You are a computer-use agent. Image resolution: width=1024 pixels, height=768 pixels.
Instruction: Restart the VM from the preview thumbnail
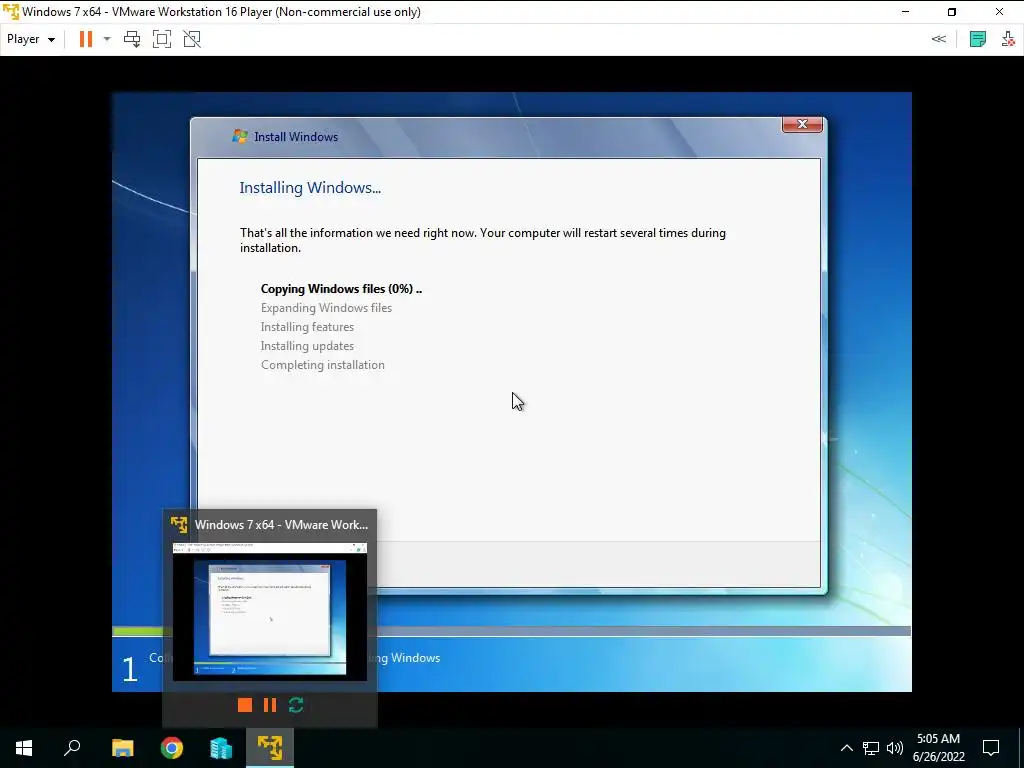pos(296,705)
